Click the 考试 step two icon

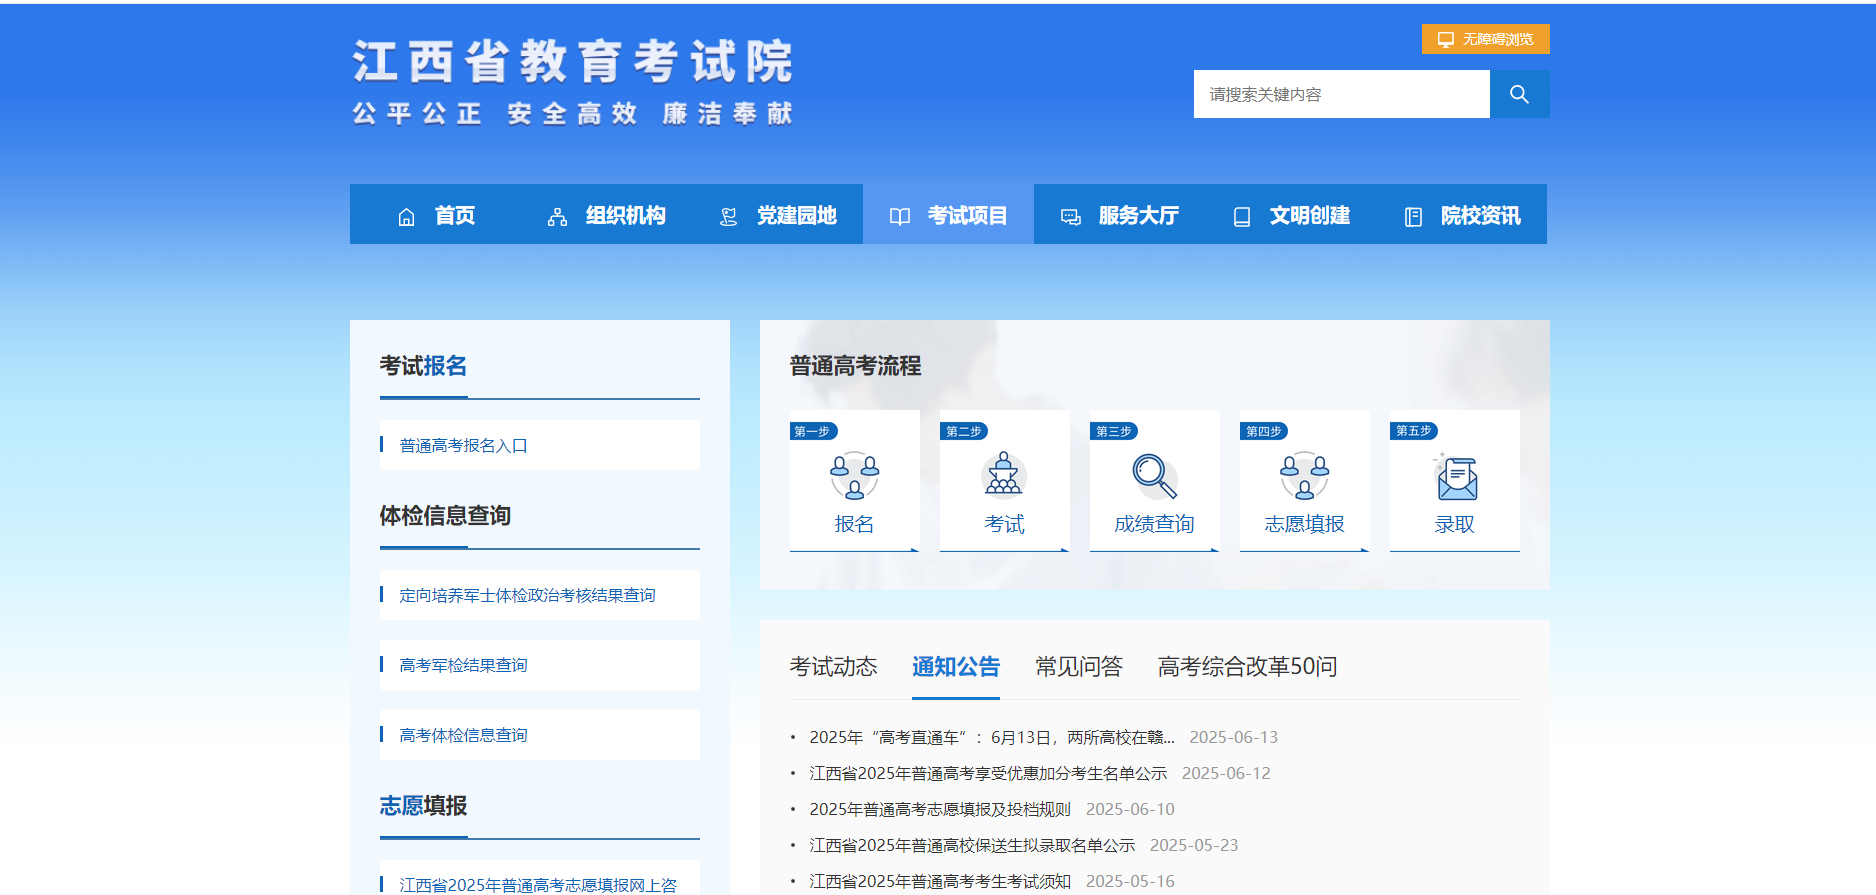point(1004,474)
